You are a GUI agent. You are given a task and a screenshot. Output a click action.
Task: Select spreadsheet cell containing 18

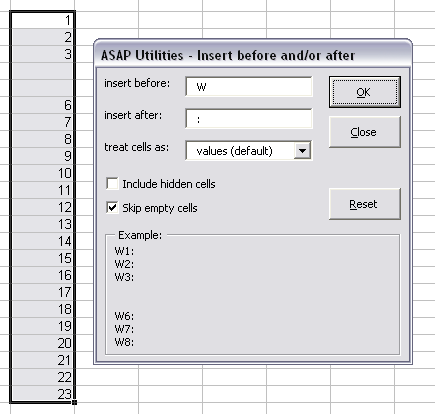43,309
